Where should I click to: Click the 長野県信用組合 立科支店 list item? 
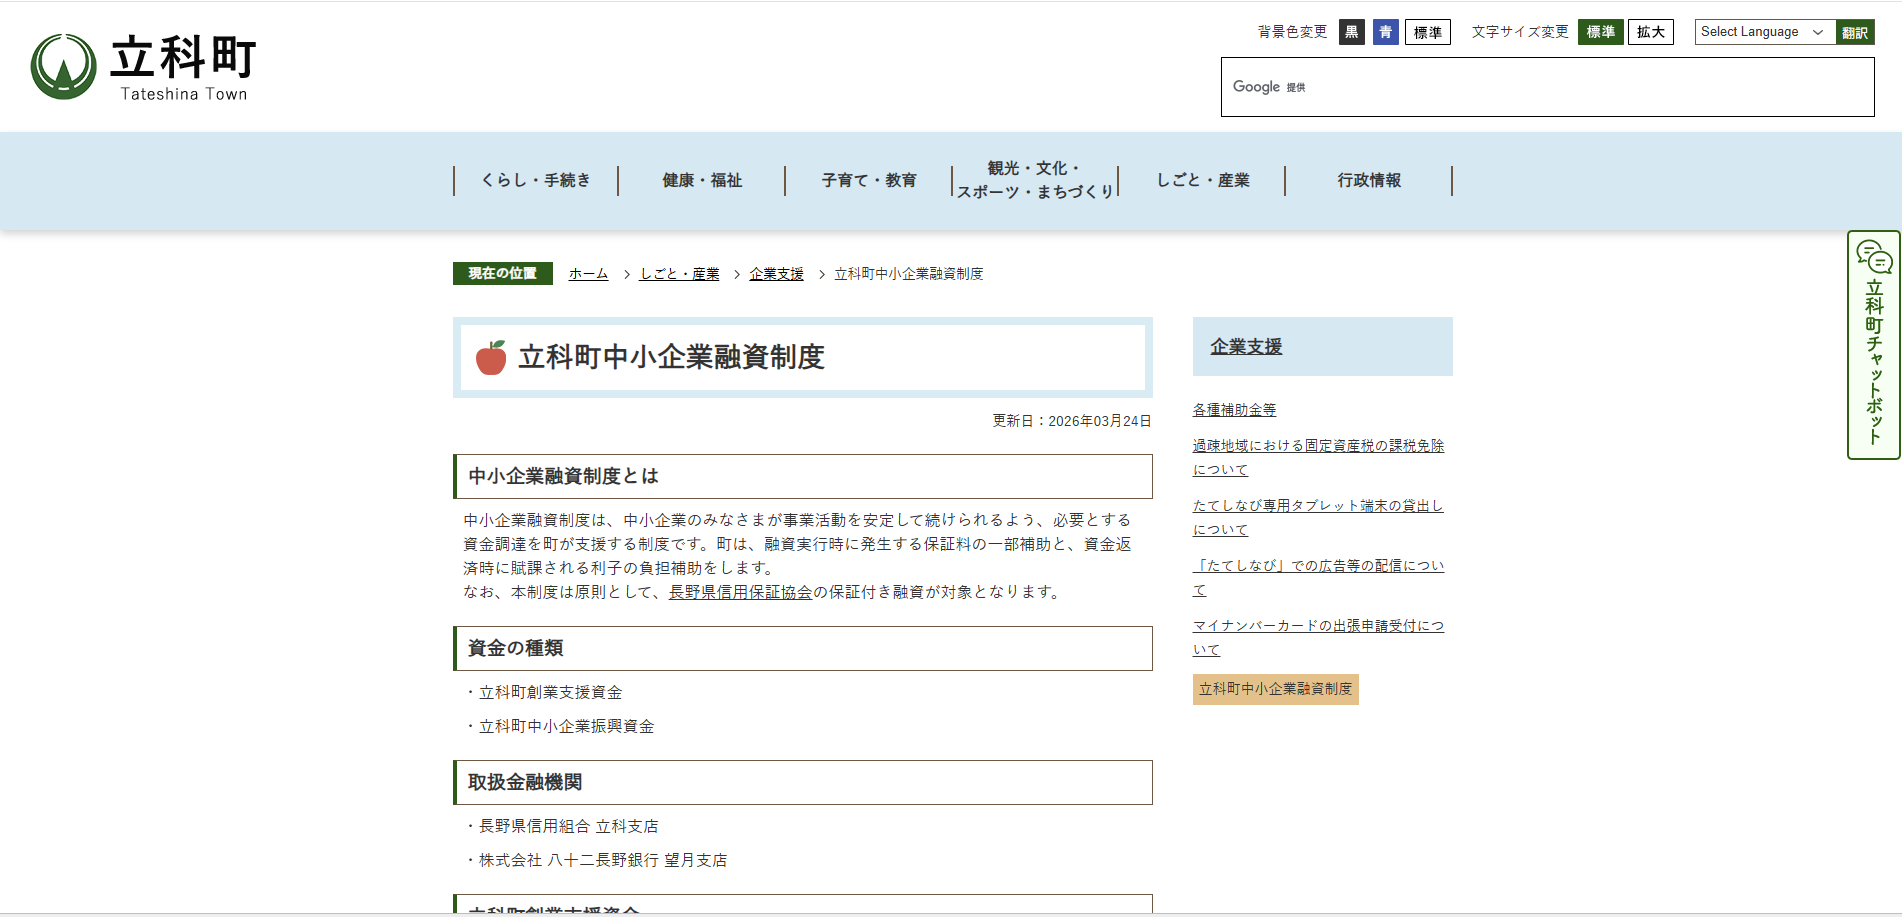[x=561, y=826]
